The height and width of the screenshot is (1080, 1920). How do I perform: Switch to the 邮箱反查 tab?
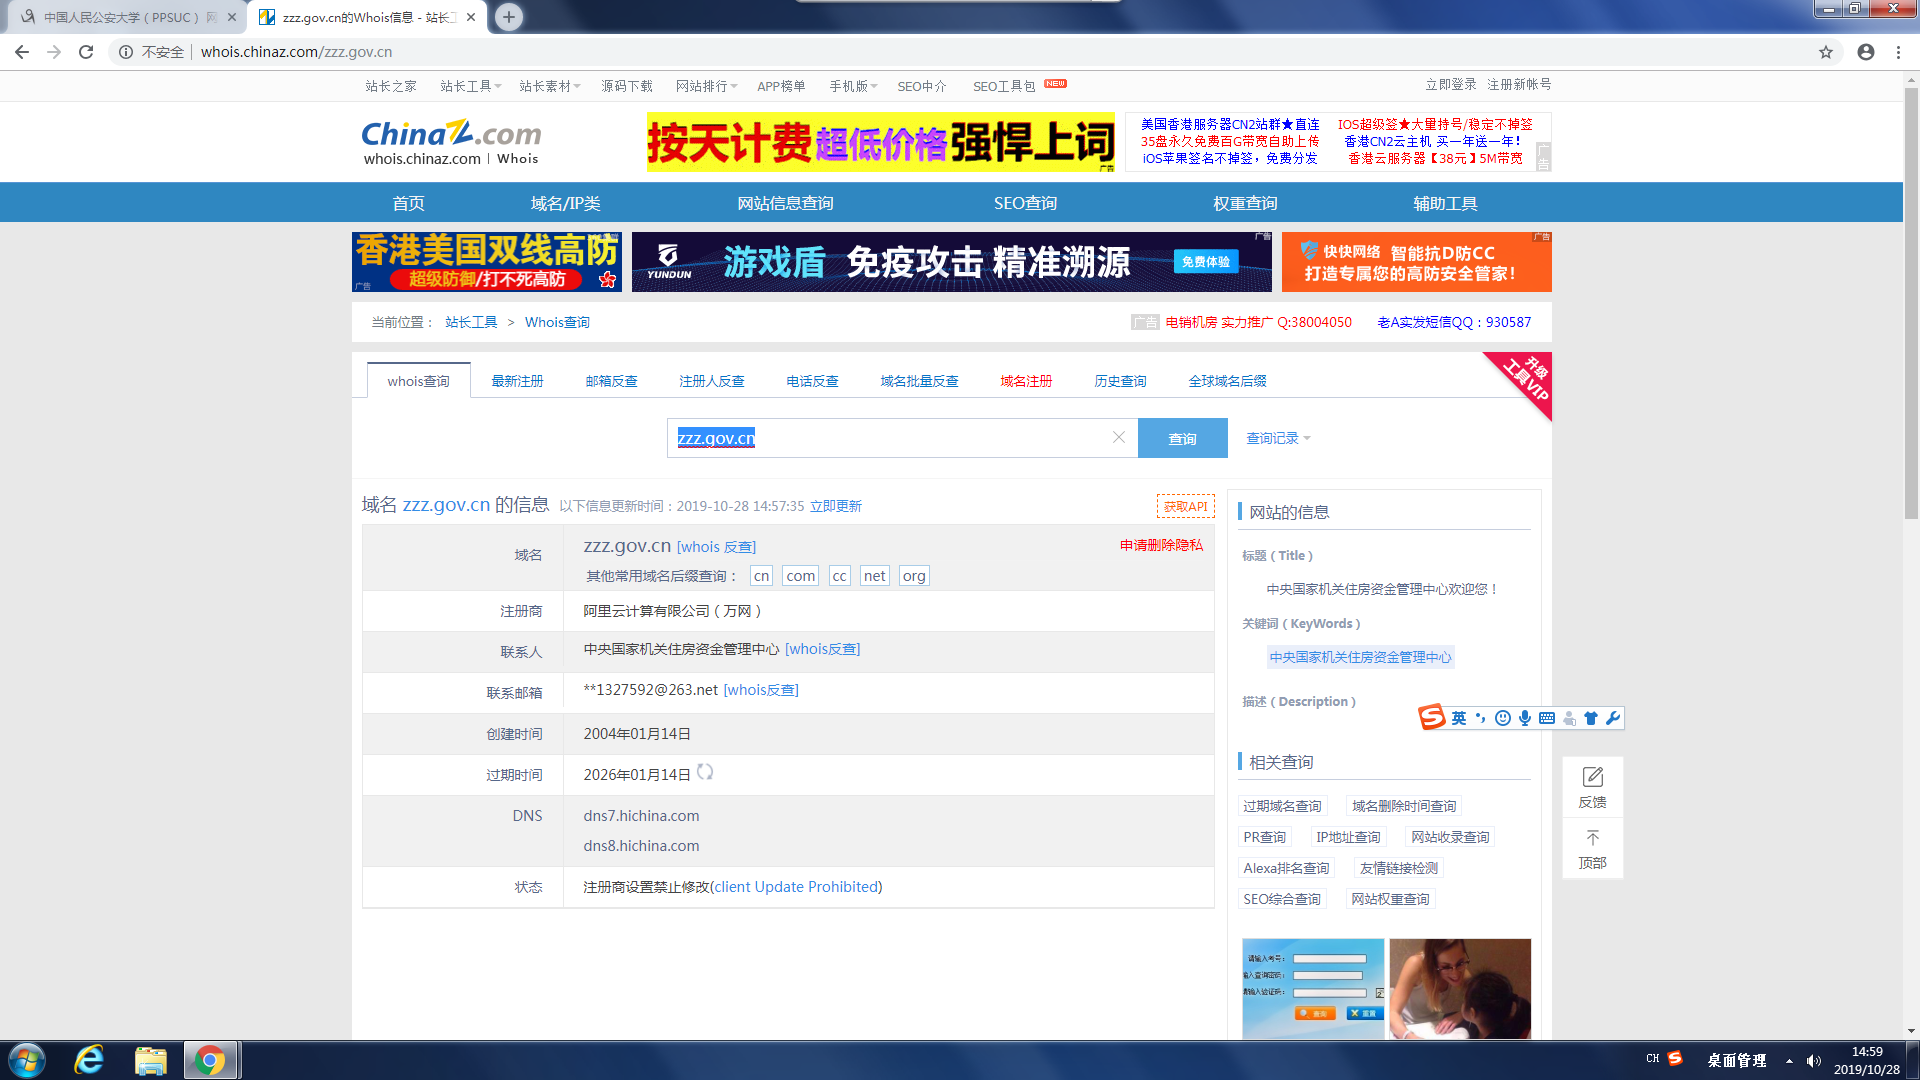611,381
